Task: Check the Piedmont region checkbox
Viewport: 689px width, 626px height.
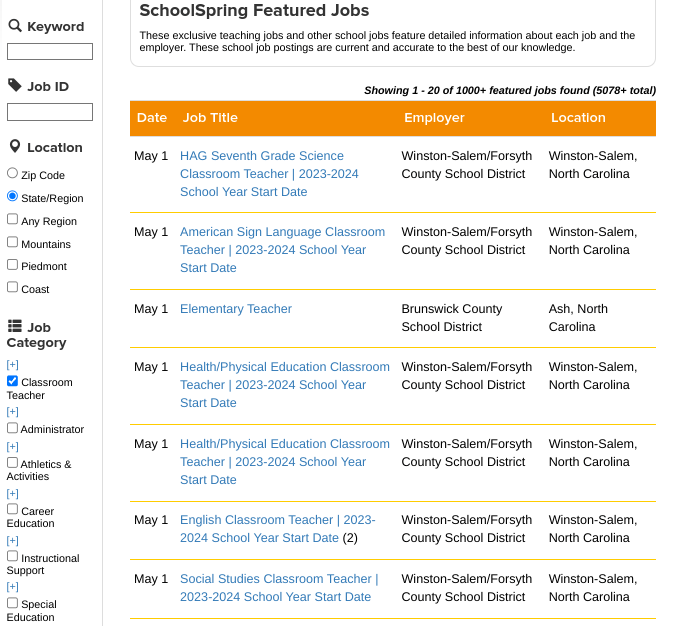Action: [13, 265]
